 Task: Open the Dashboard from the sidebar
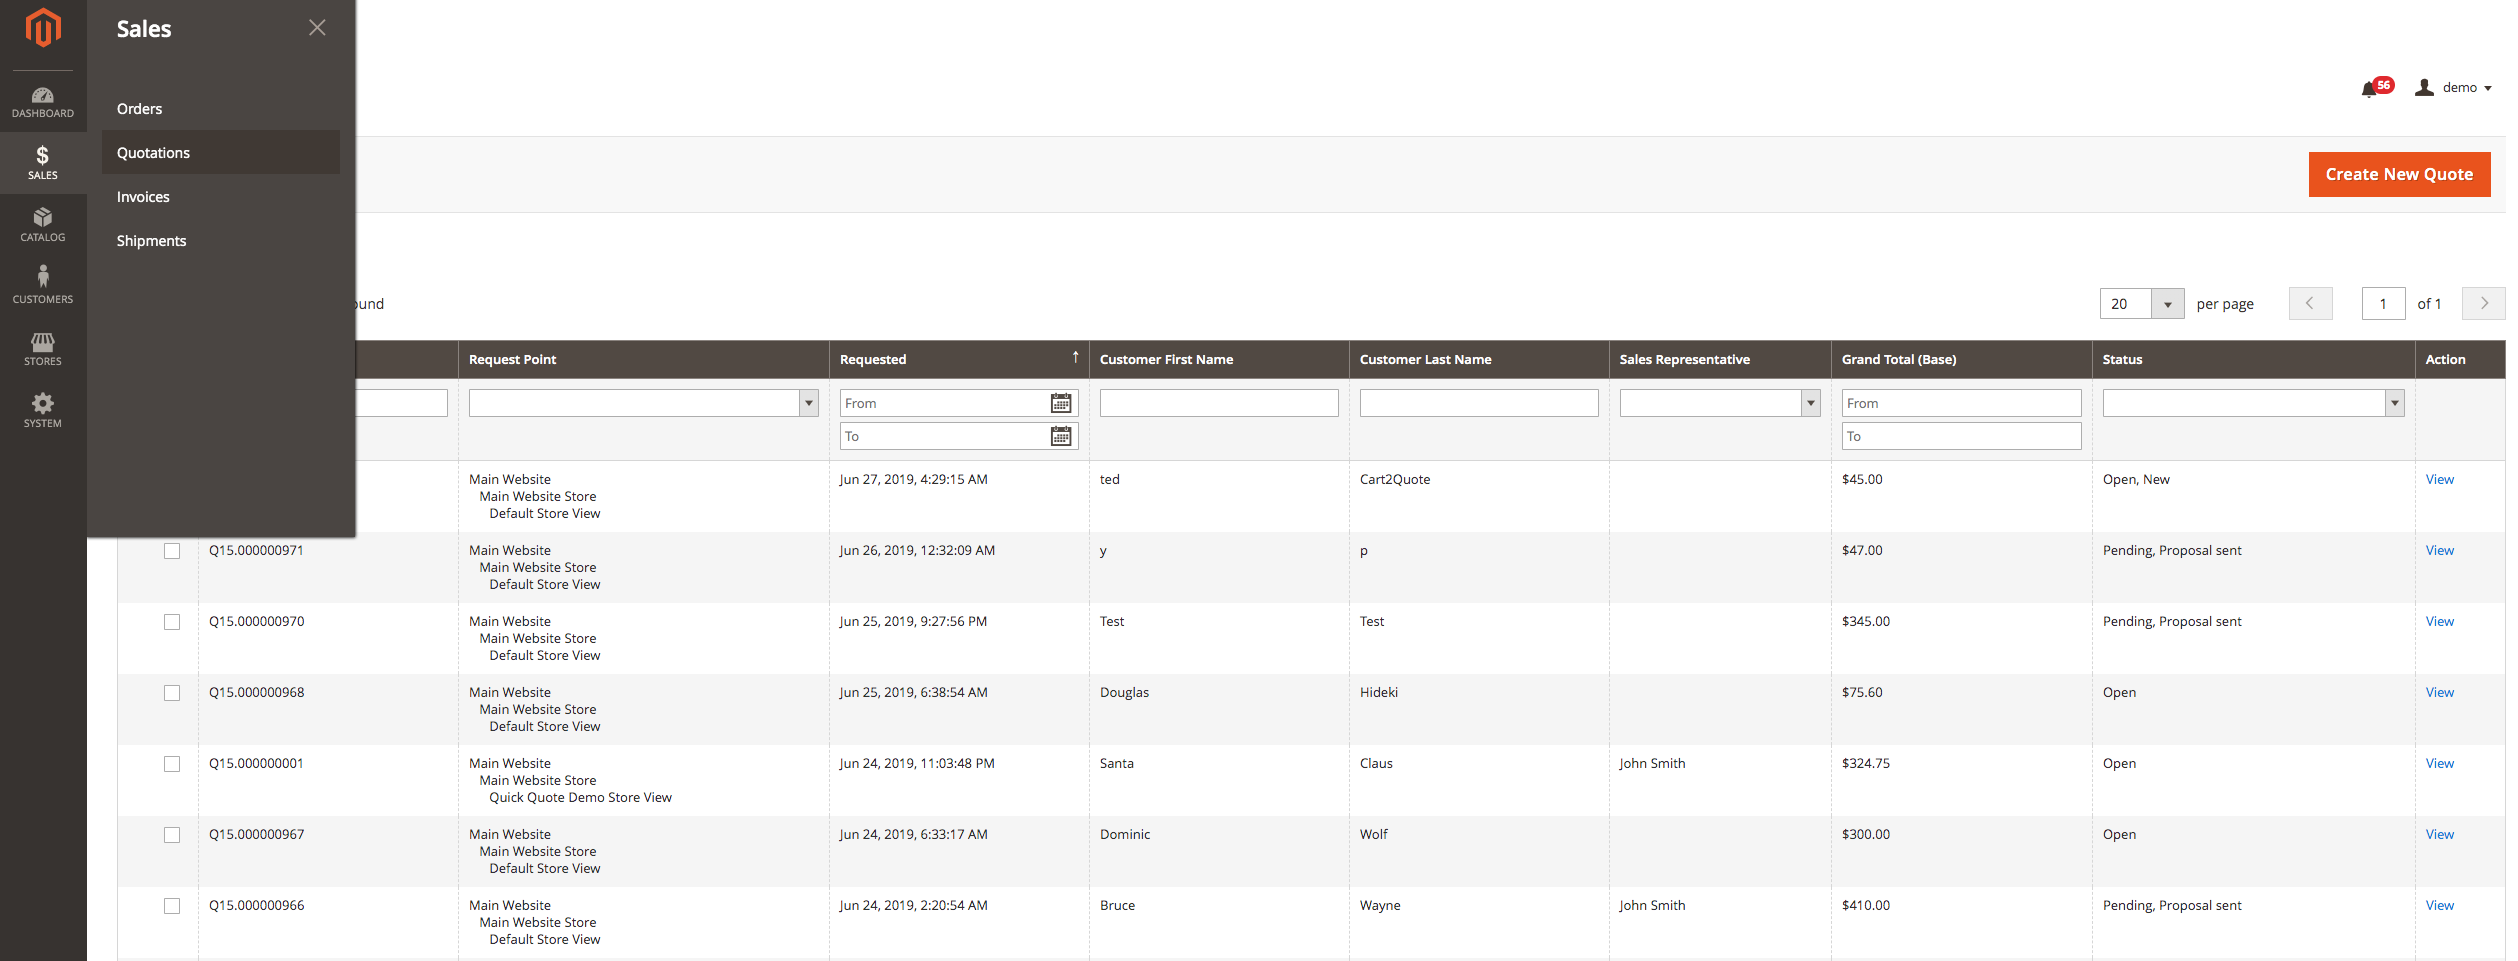click(x=42, y=101)
